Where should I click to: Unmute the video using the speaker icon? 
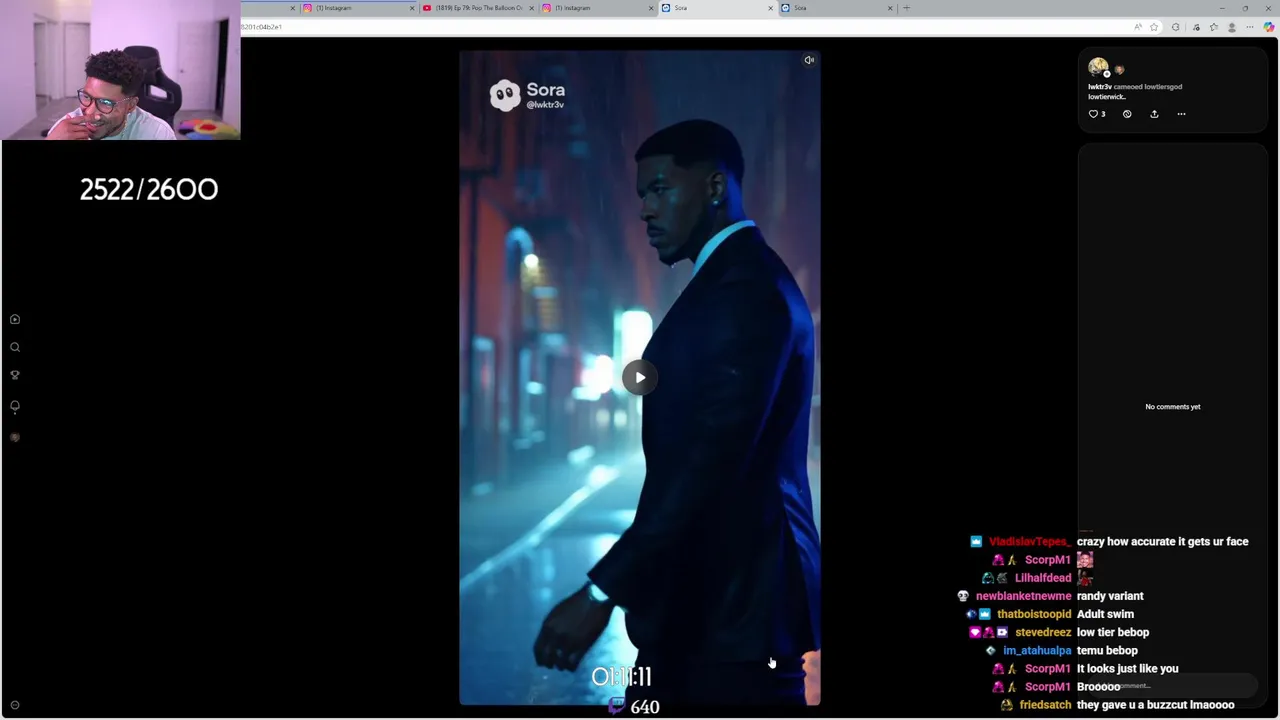click(x=809, y=60)
